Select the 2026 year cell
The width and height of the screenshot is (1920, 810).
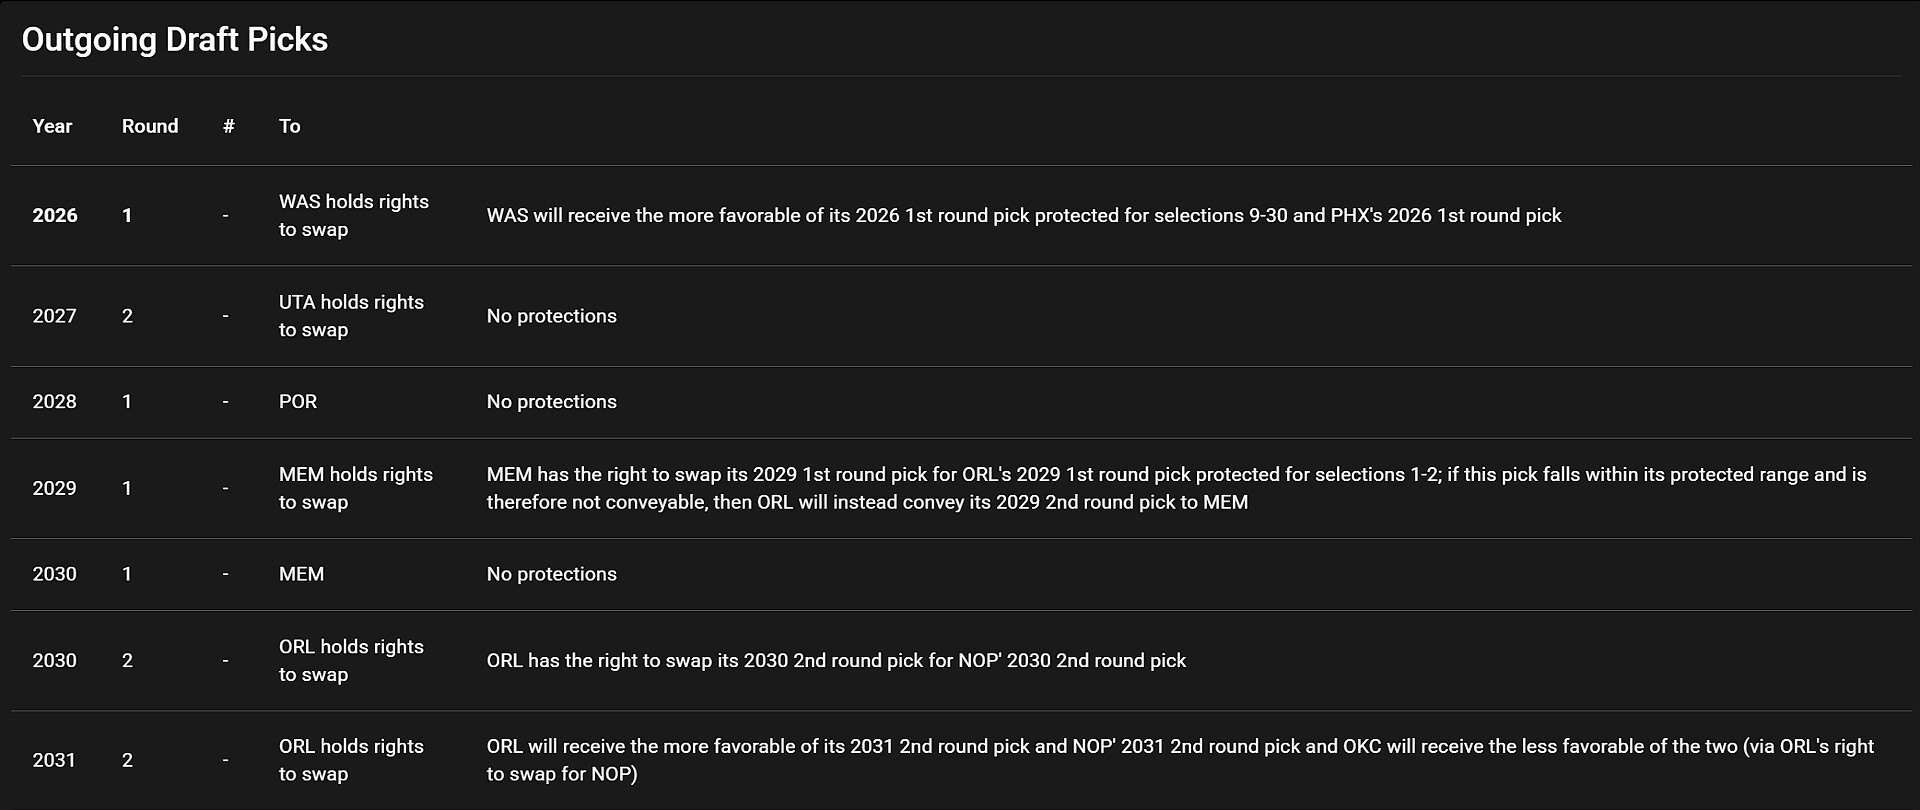tap(55, 216)
